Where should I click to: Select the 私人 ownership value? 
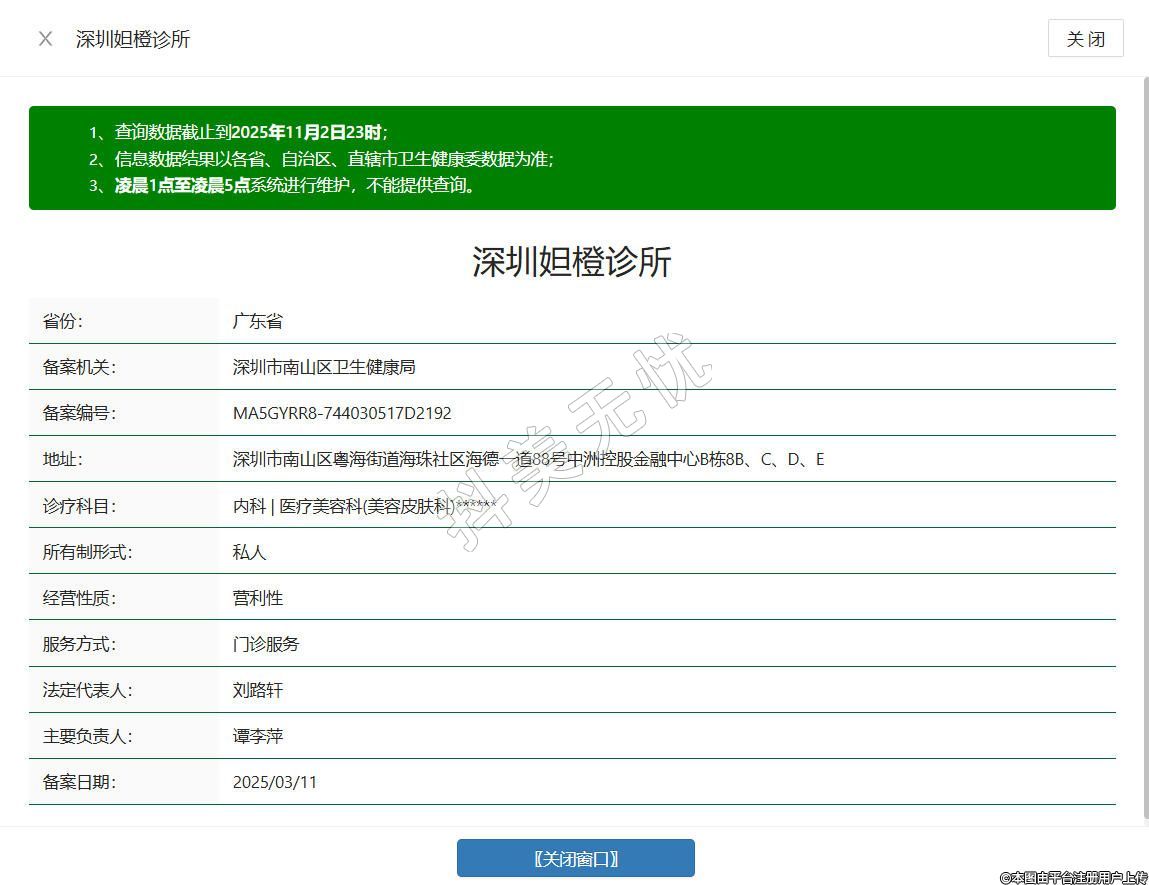[250, 552]
